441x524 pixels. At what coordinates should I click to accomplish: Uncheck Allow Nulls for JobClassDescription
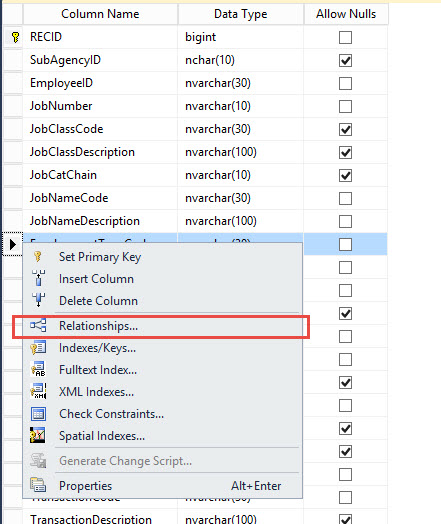(x=345, y=152)
